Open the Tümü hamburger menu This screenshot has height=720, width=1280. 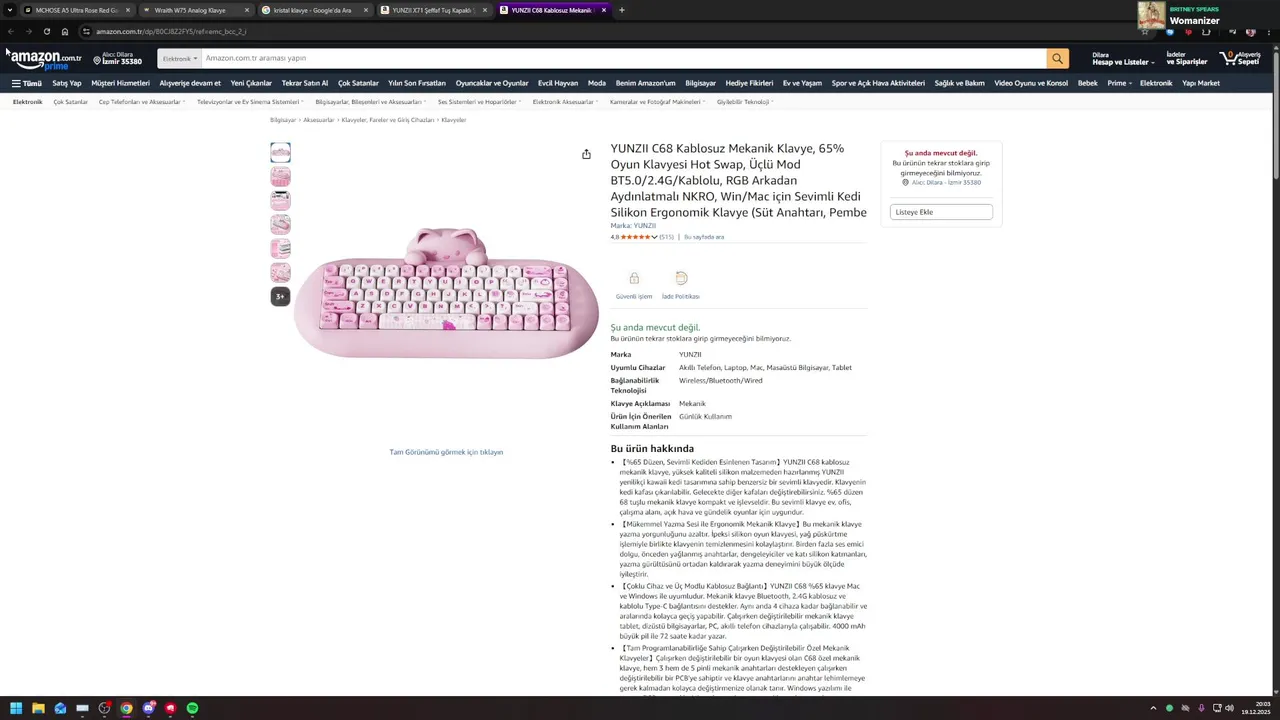[x=27, y=83]
